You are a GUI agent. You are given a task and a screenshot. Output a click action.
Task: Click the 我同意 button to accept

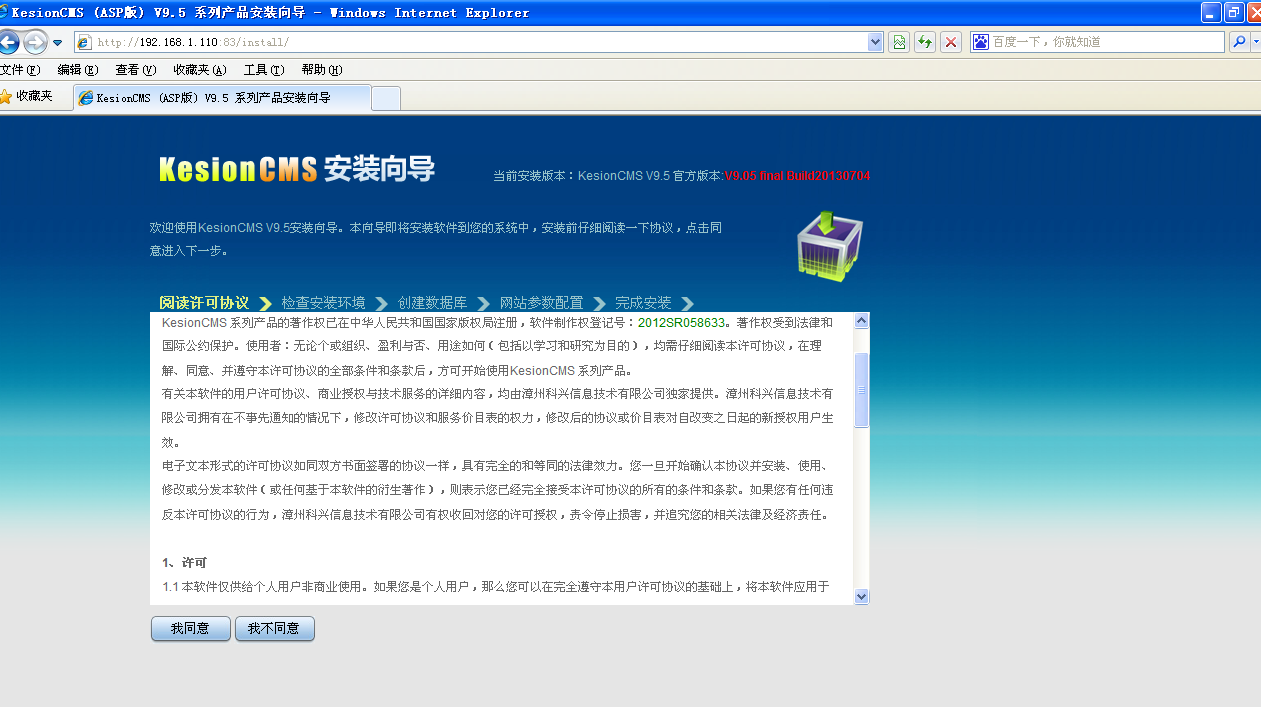point(190,629)
